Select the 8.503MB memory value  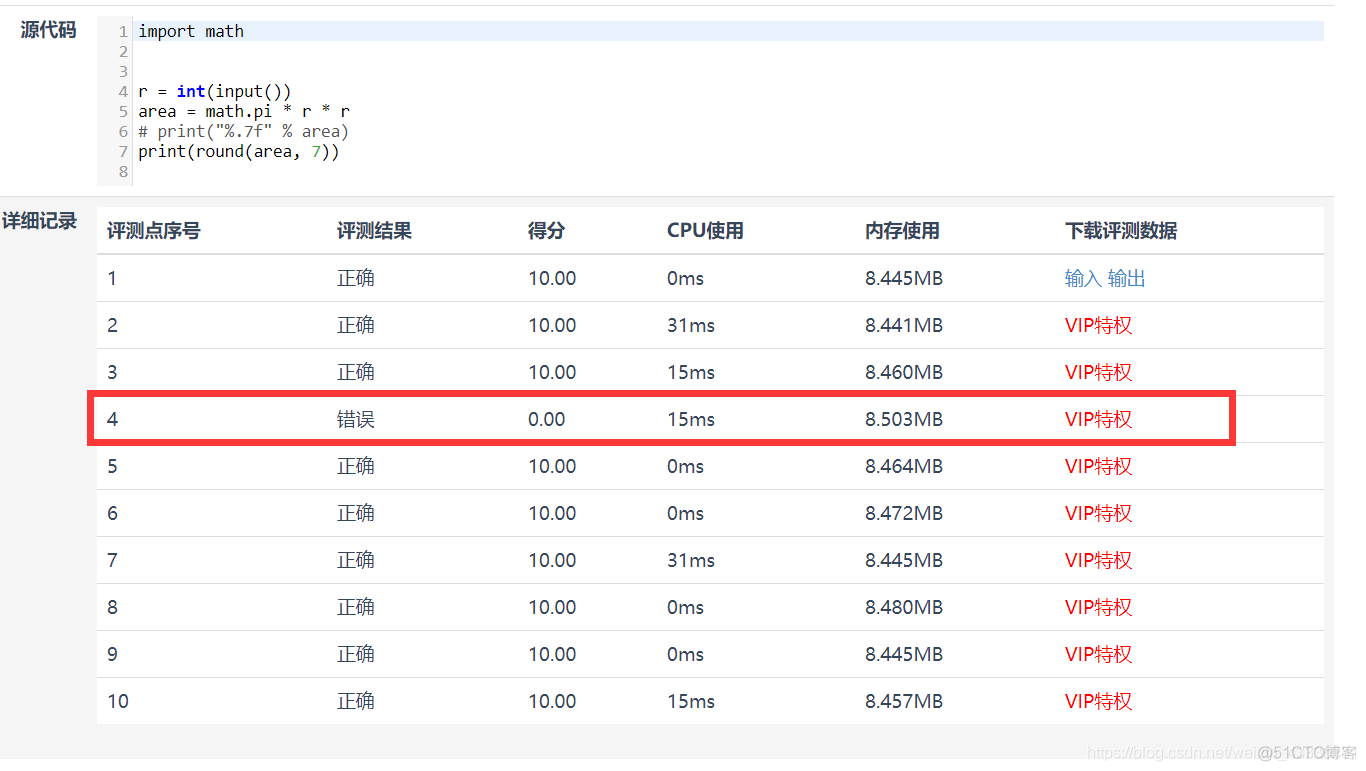904,419
